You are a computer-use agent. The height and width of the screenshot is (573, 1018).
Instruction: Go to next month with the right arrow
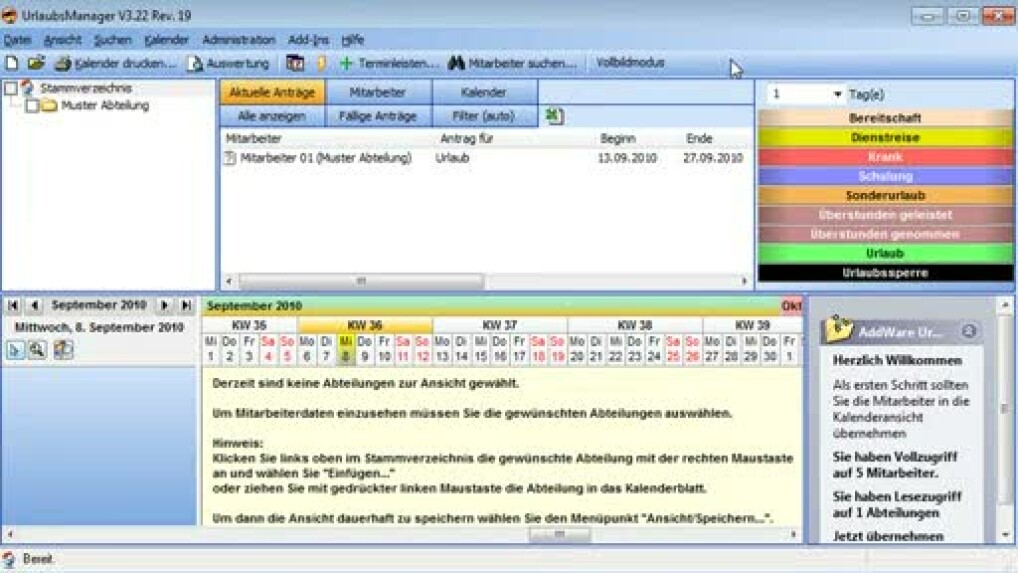click(x=165, y=305)
